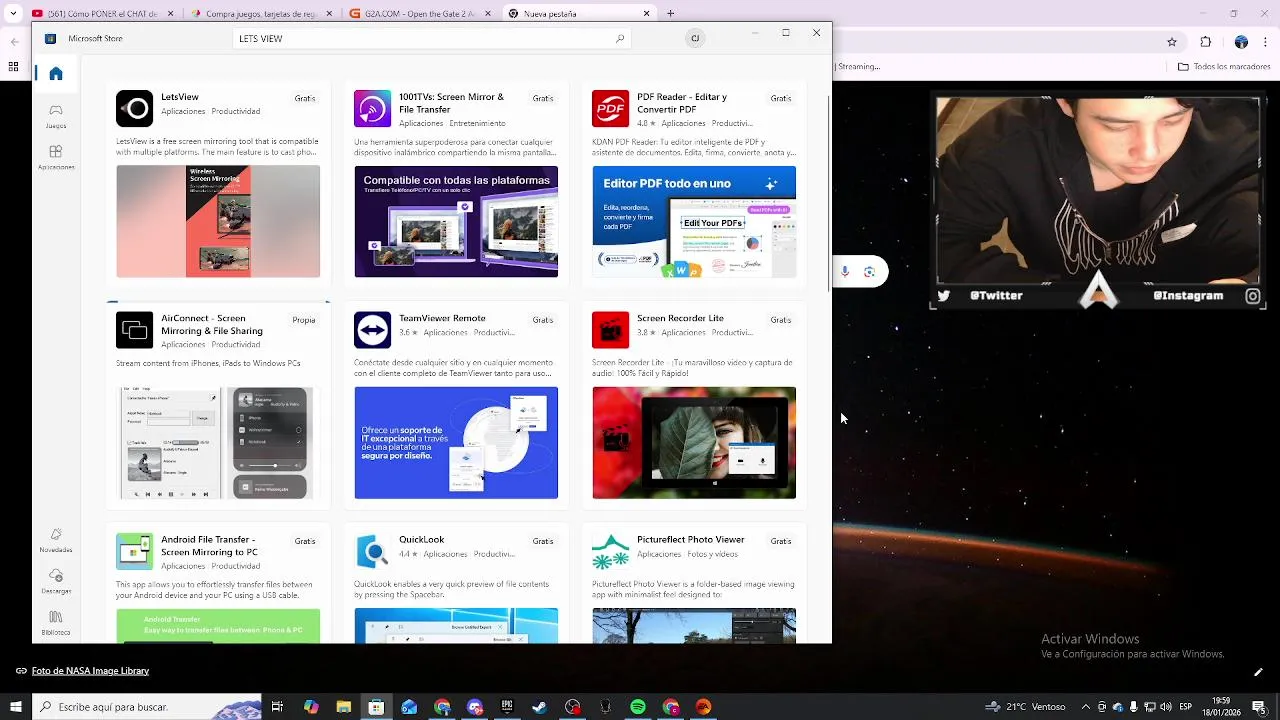The height and width of the screenshot is (720, 1280).
Task: Click Gratis button on 1001TVs card
Action: [543, 98]
